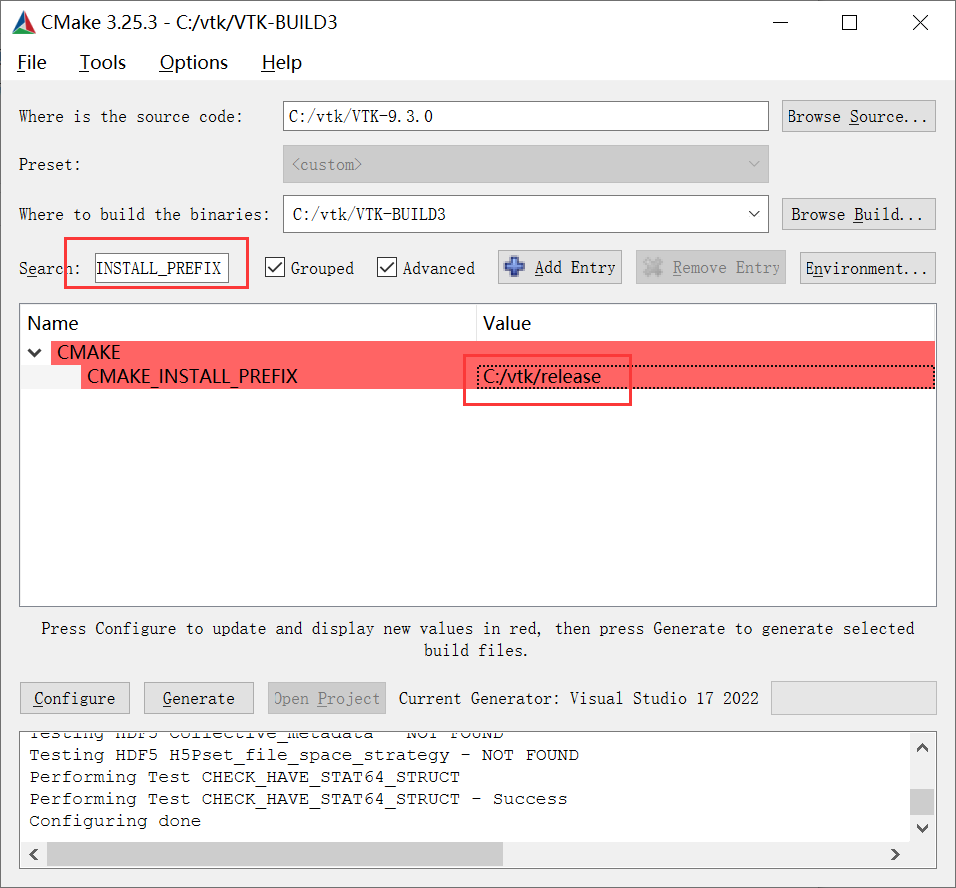Click the blue plus Add Entry icon
This screenshot has height=888, width=956.
tap(515, 267)
